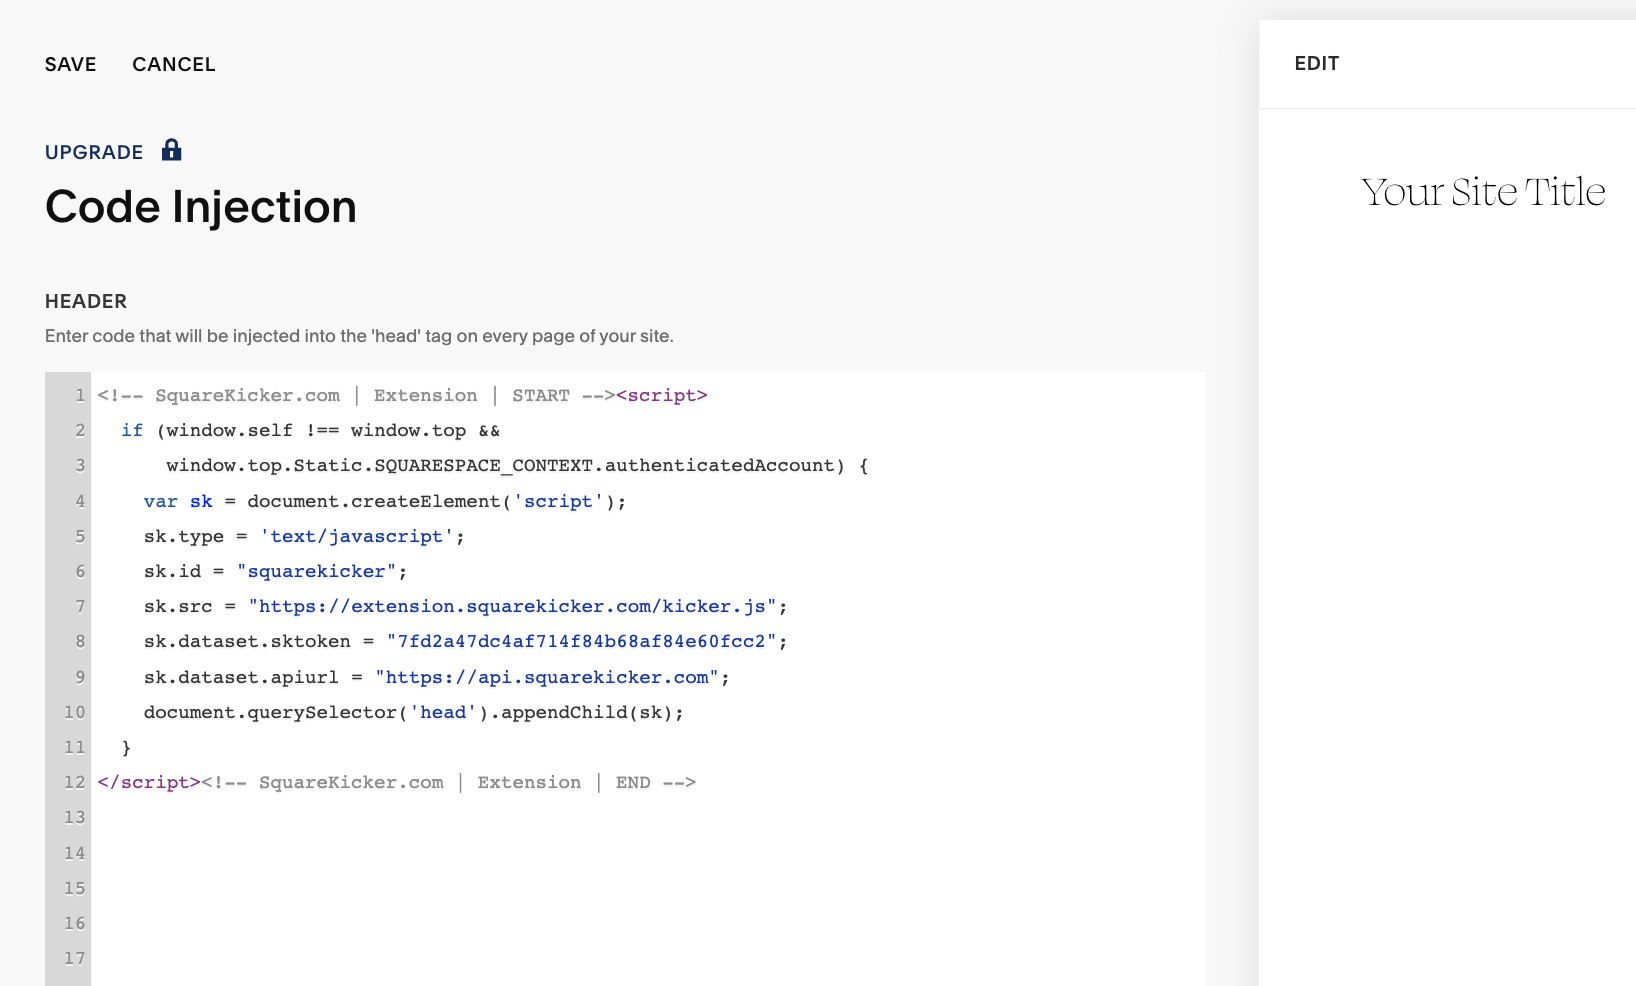Click empty line 13 in code editor
Viewport: 1636px width, 986px height.
point(648,817)
